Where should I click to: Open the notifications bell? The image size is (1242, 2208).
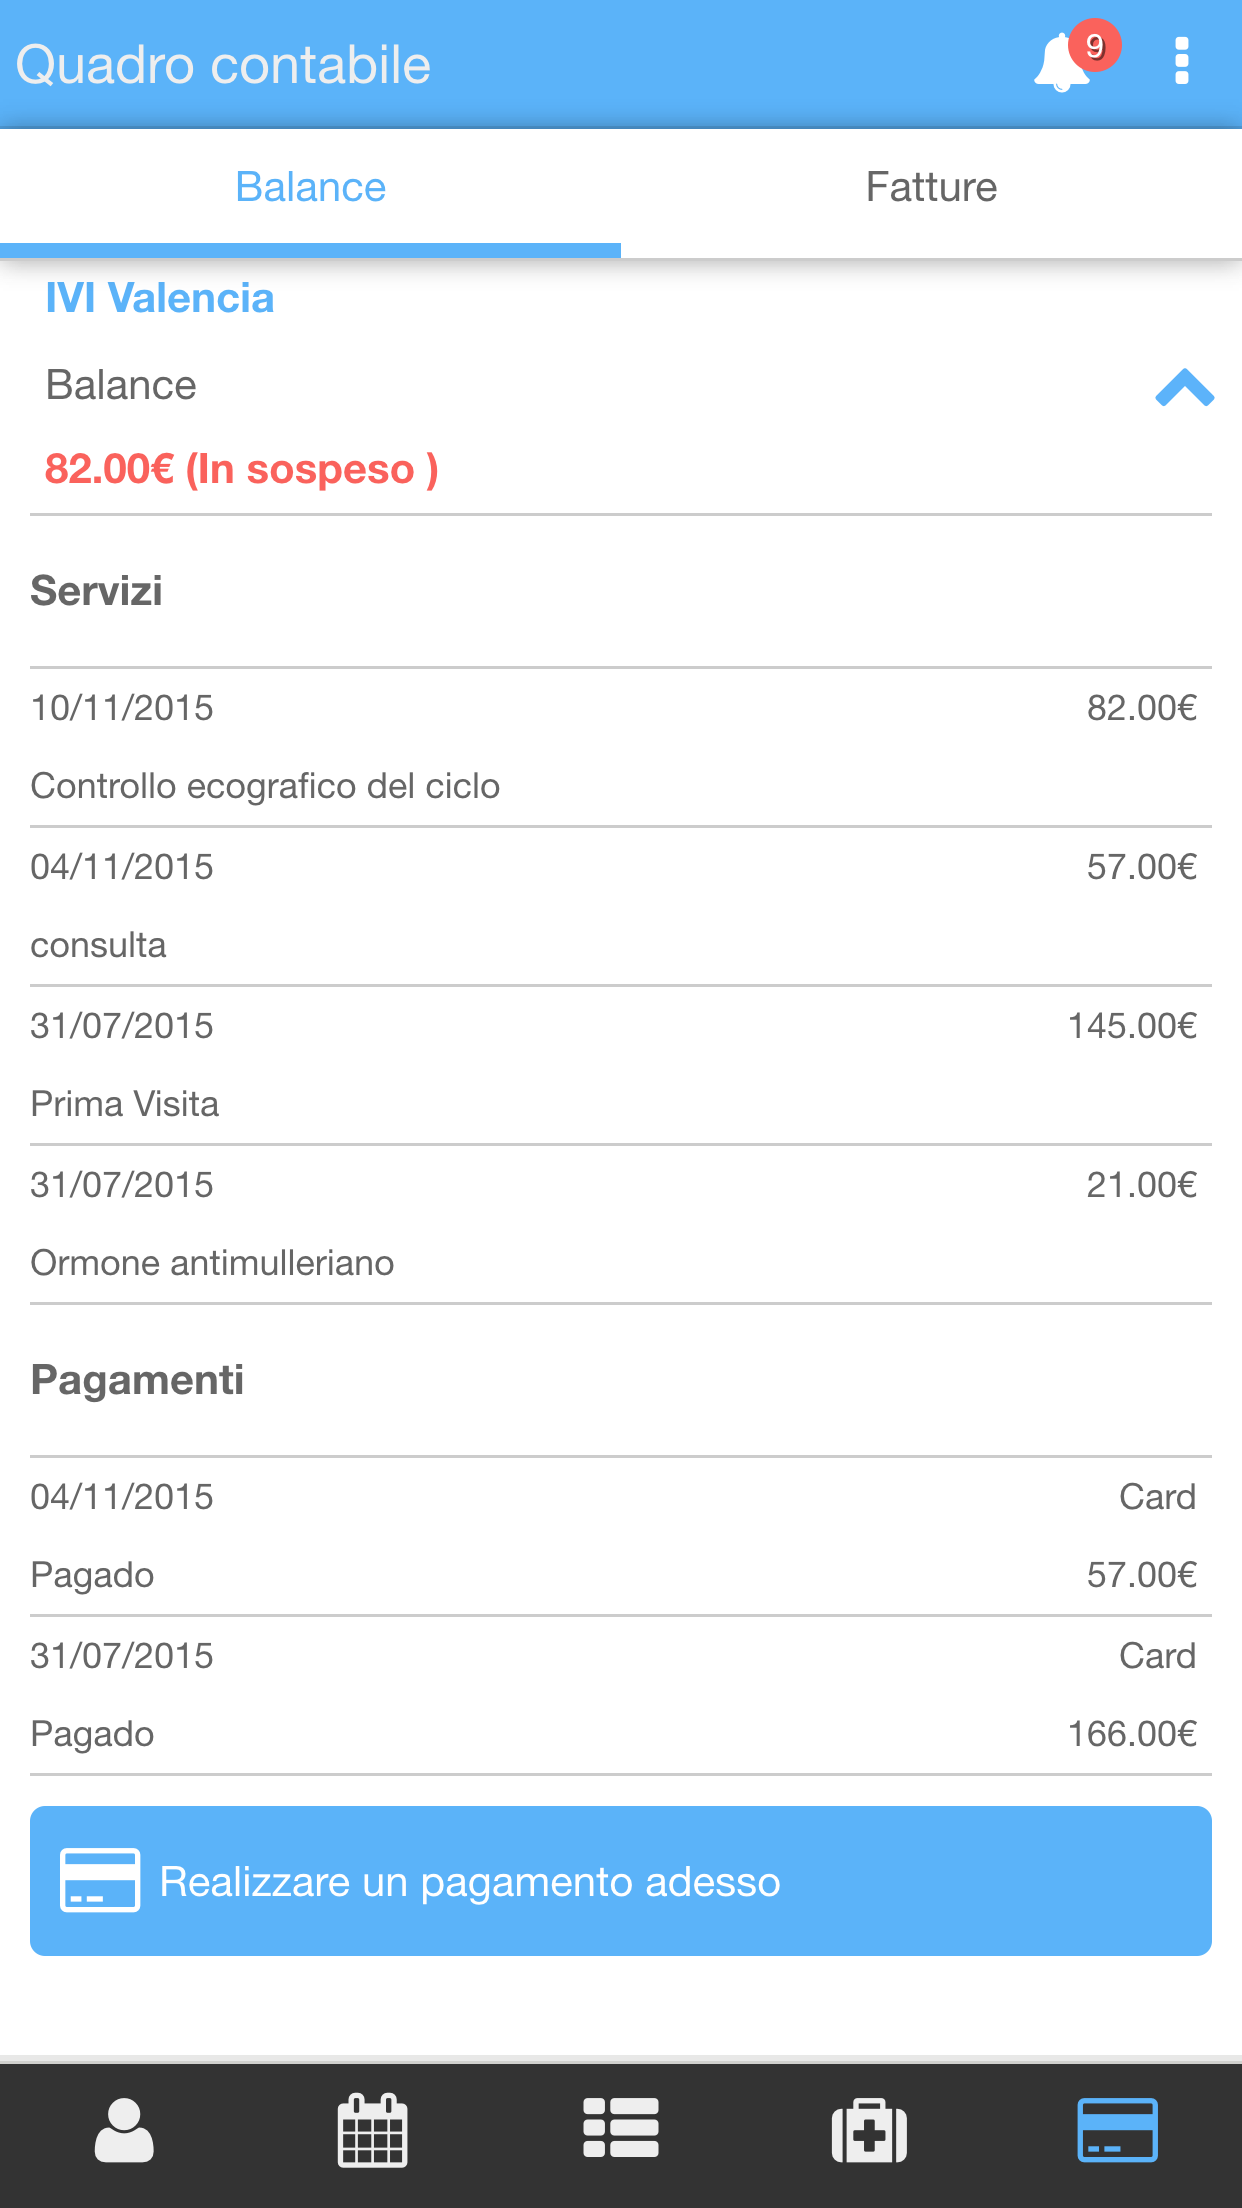coord(1060,66)
